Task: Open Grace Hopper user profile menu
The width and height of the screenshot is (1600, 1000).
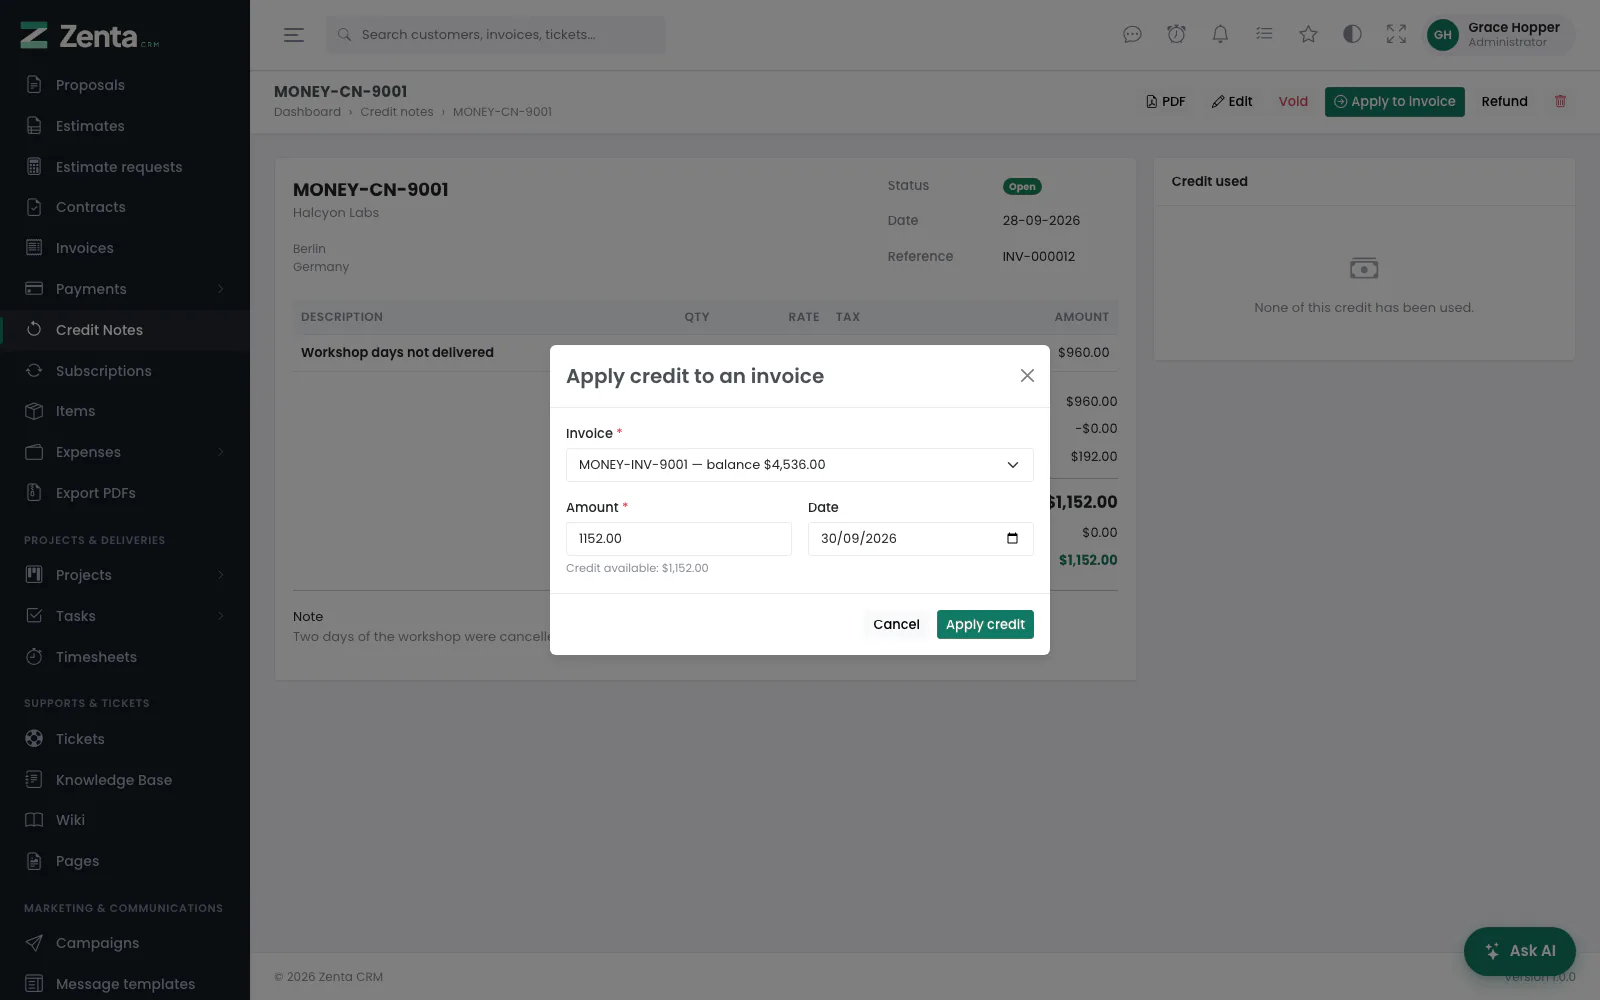Action: (1498, 35)
